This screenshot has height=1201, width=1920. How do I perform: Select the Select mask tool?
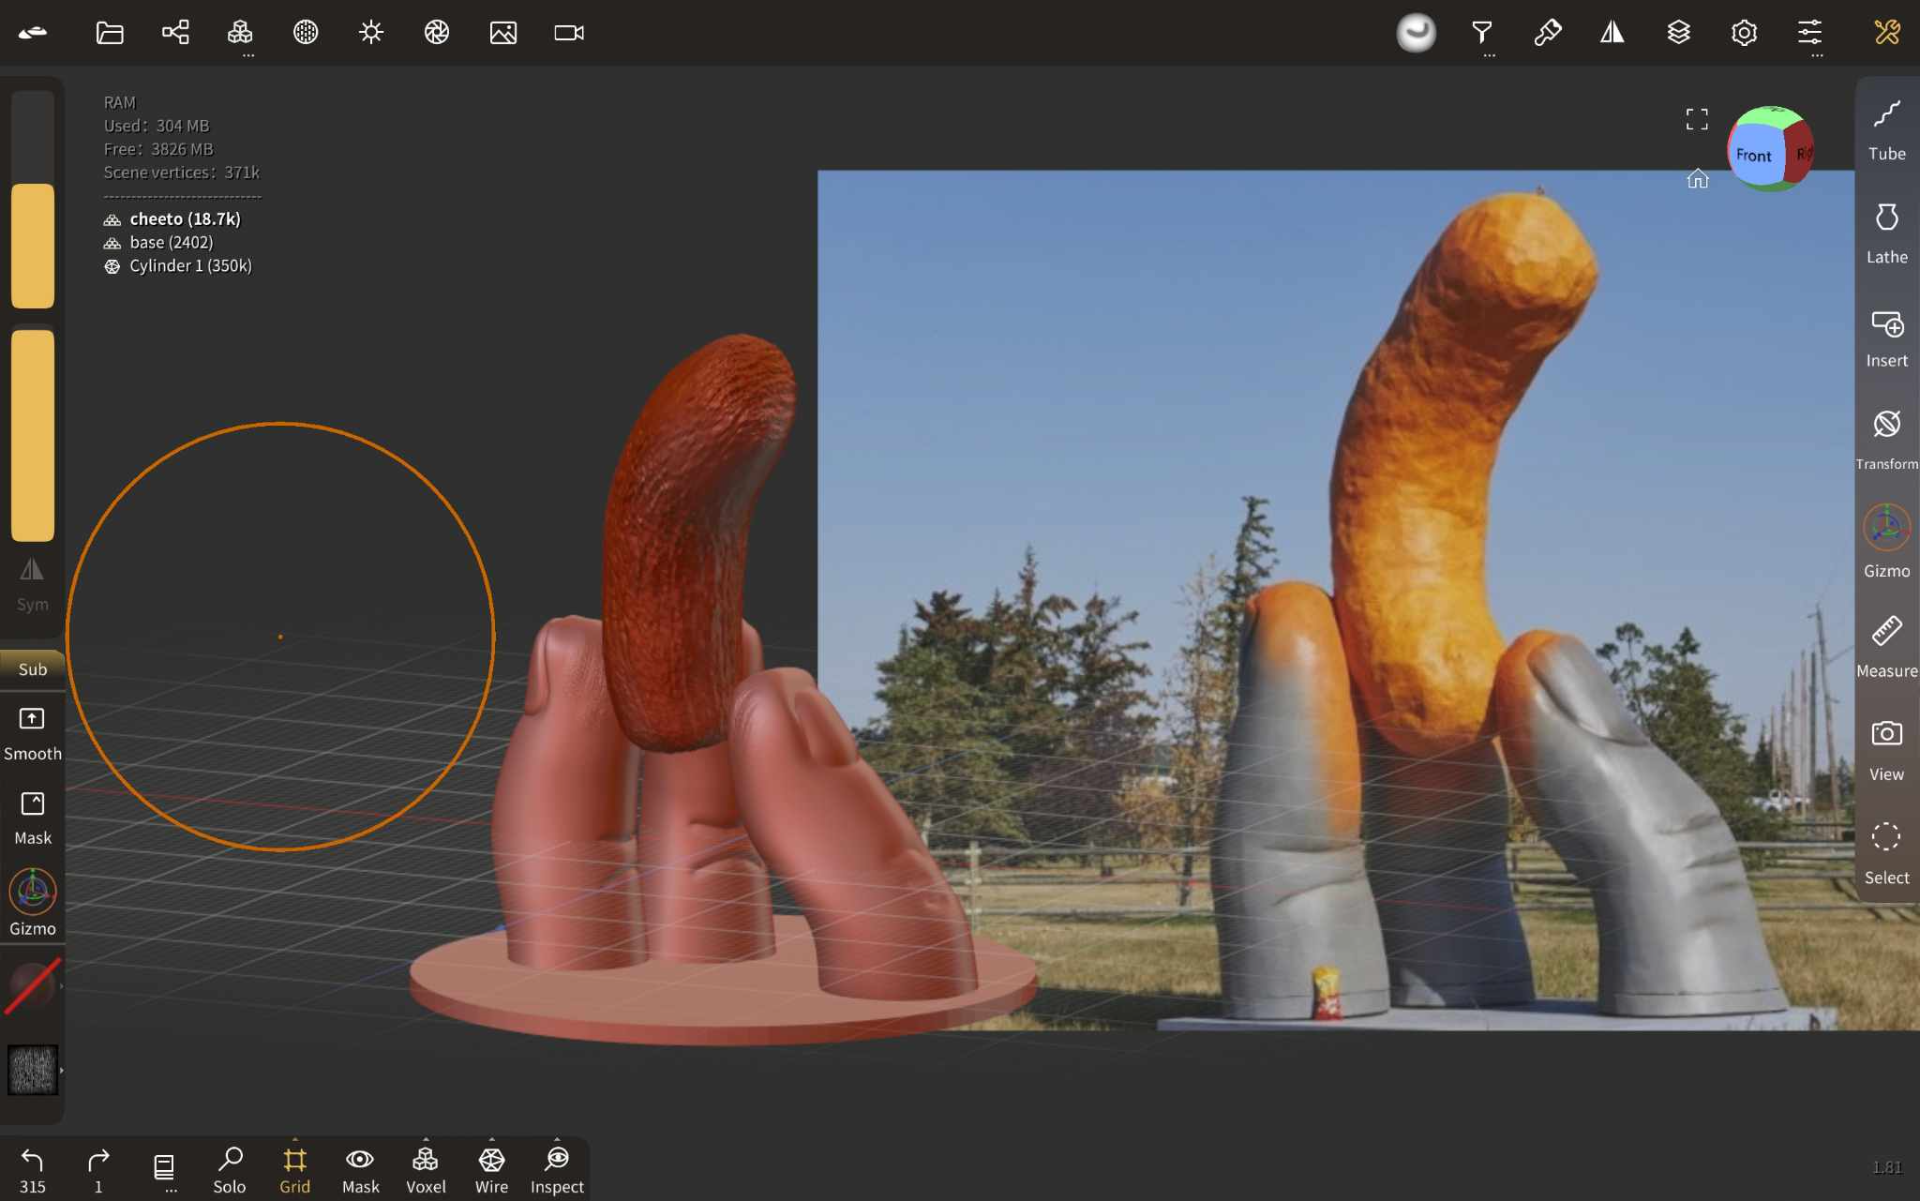point(1886,853)
